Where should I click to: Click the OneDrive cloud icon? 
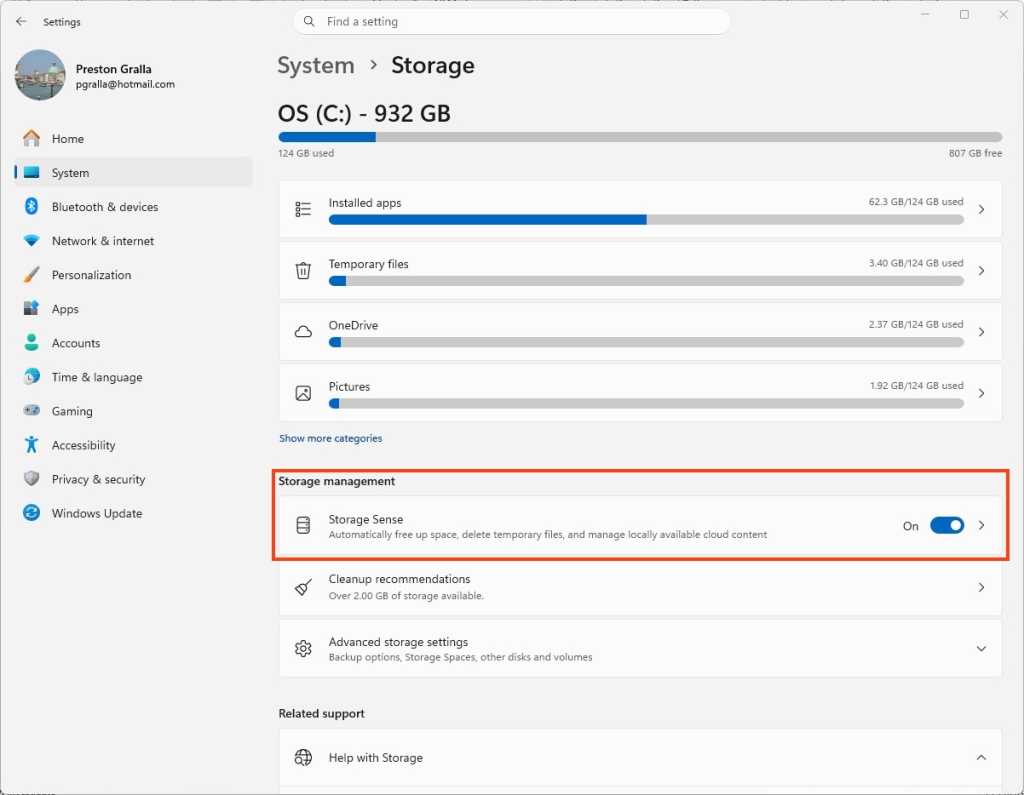[303, 332]
